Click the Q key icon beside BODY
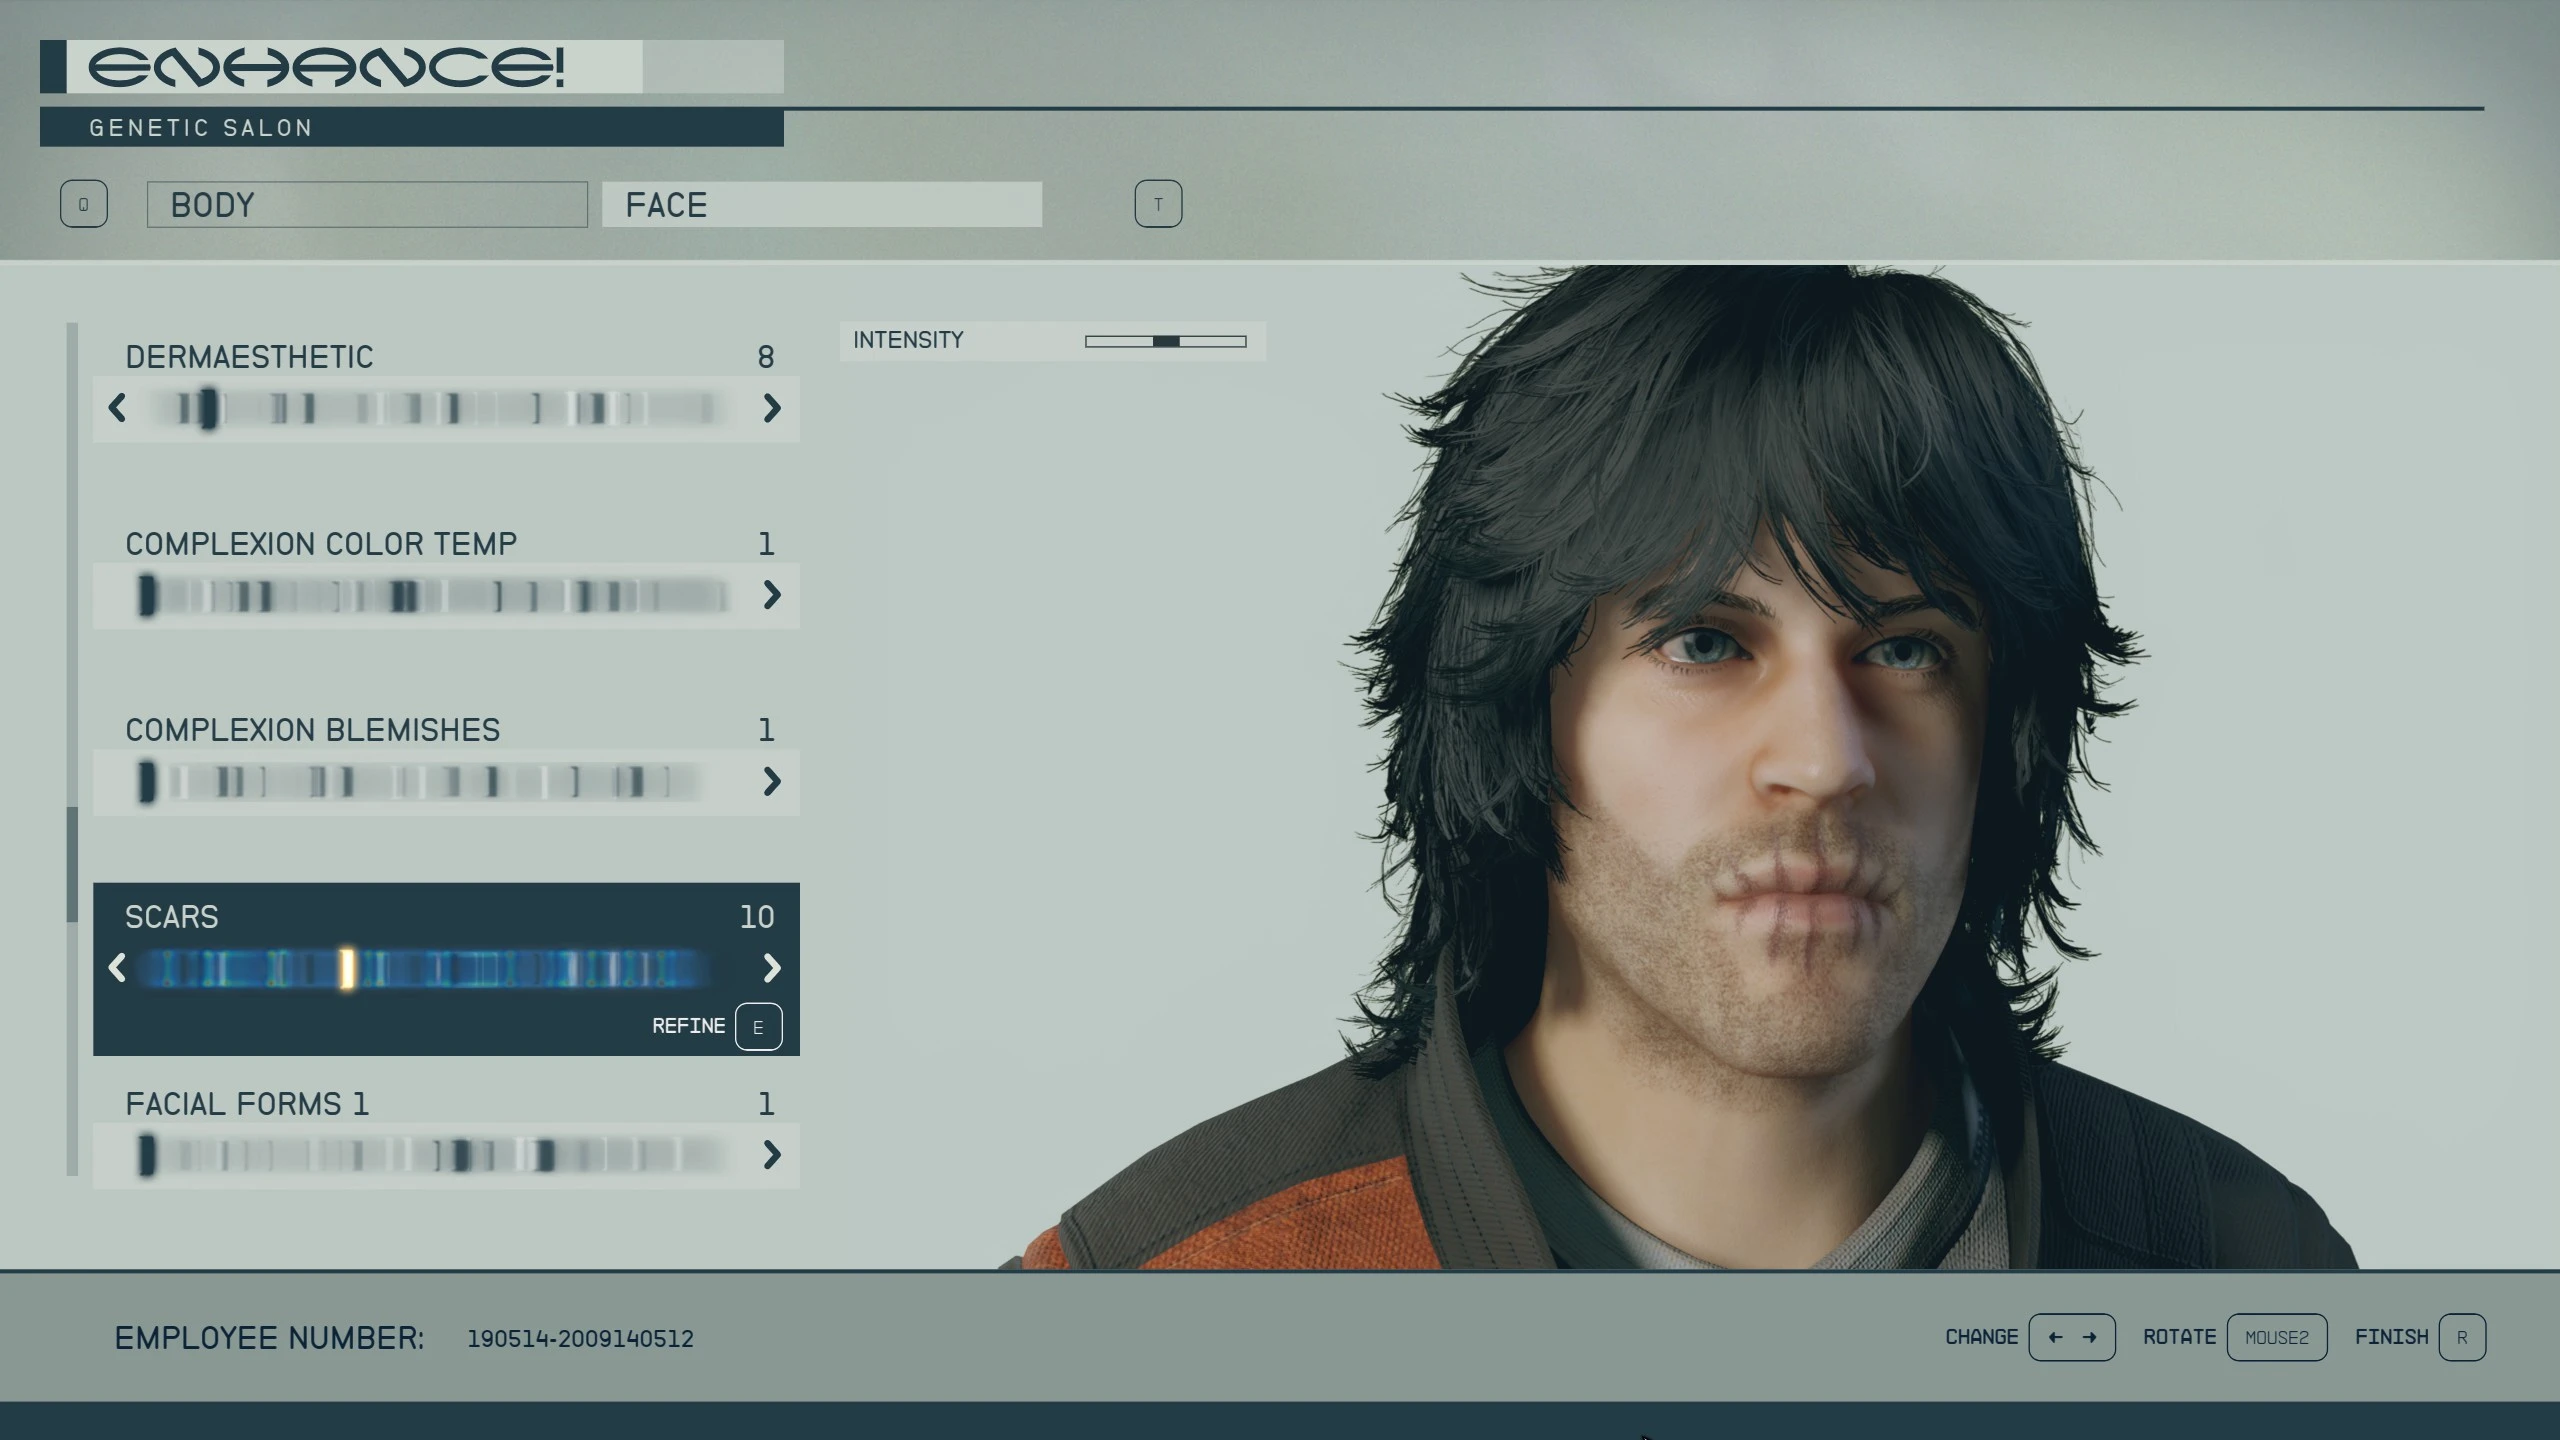The width and height of the screenshot is (2560, 1440). point(83,204)
